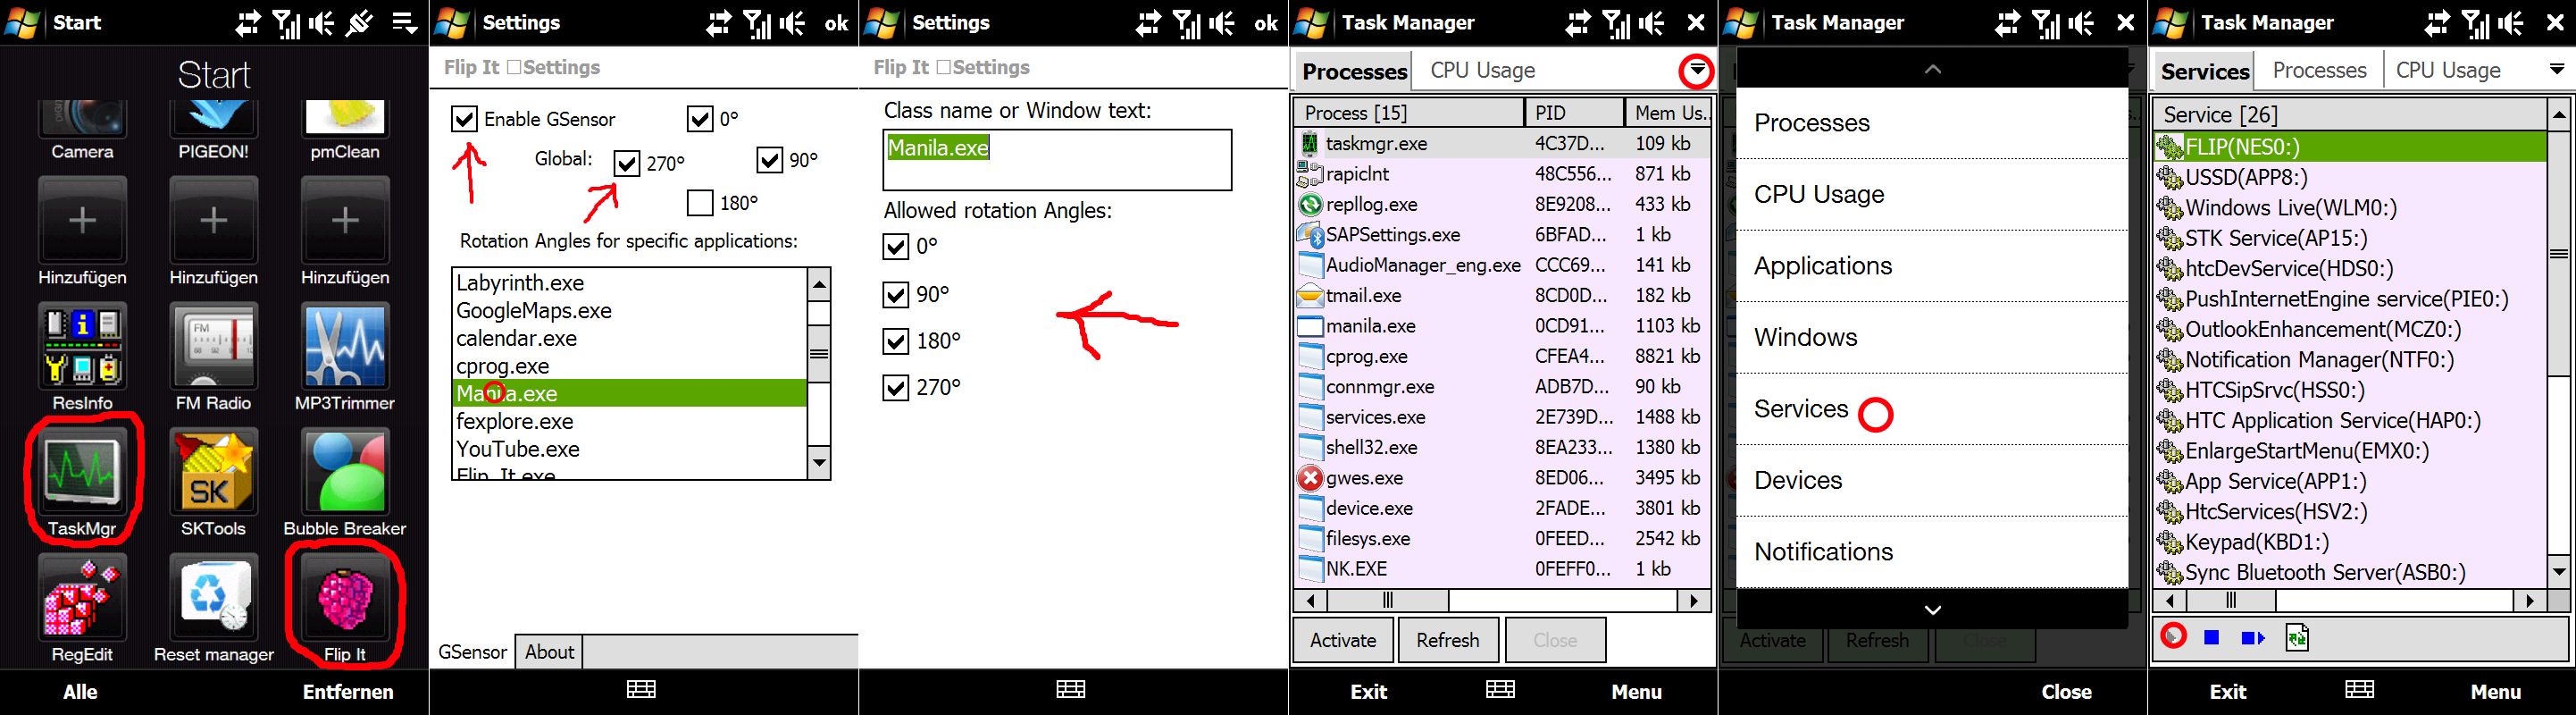2576x715 pixels.
Task: Choose Notifications from the view list
Action: tap(1932, 552)
